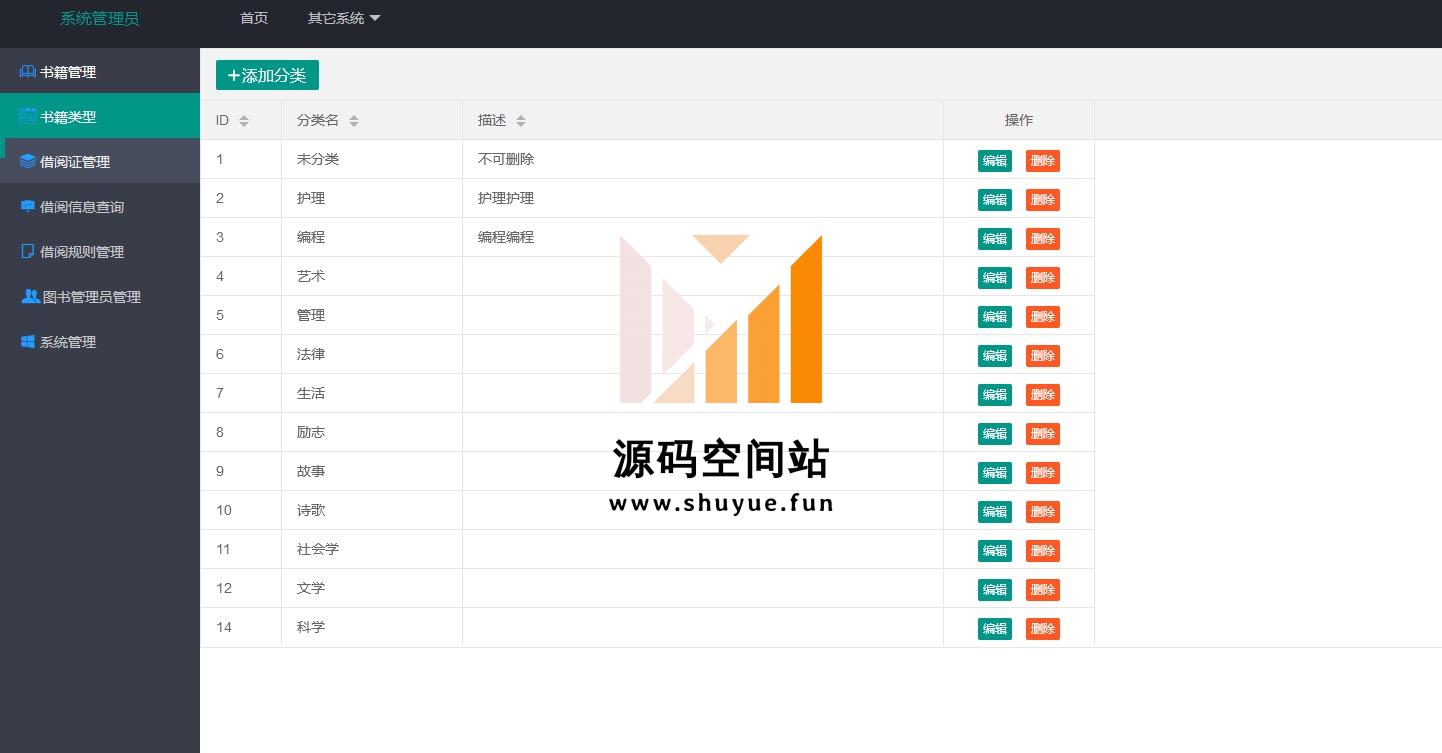Click the 未分类 category name cell
This screenshot has height=753, width=1442.
(372, 159)
